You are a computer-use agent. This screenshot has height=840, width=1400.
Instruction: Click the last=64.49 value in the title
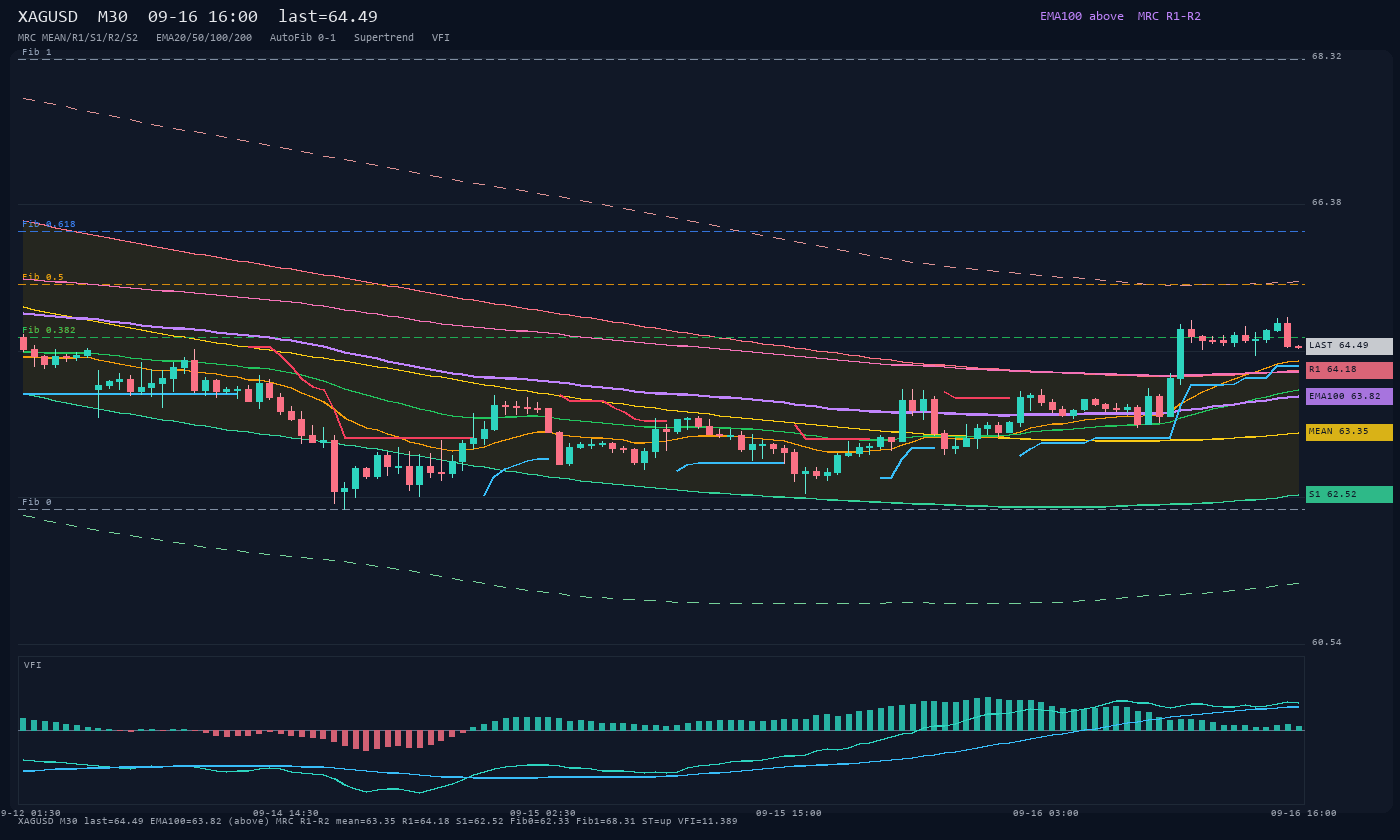click(328, 17)
